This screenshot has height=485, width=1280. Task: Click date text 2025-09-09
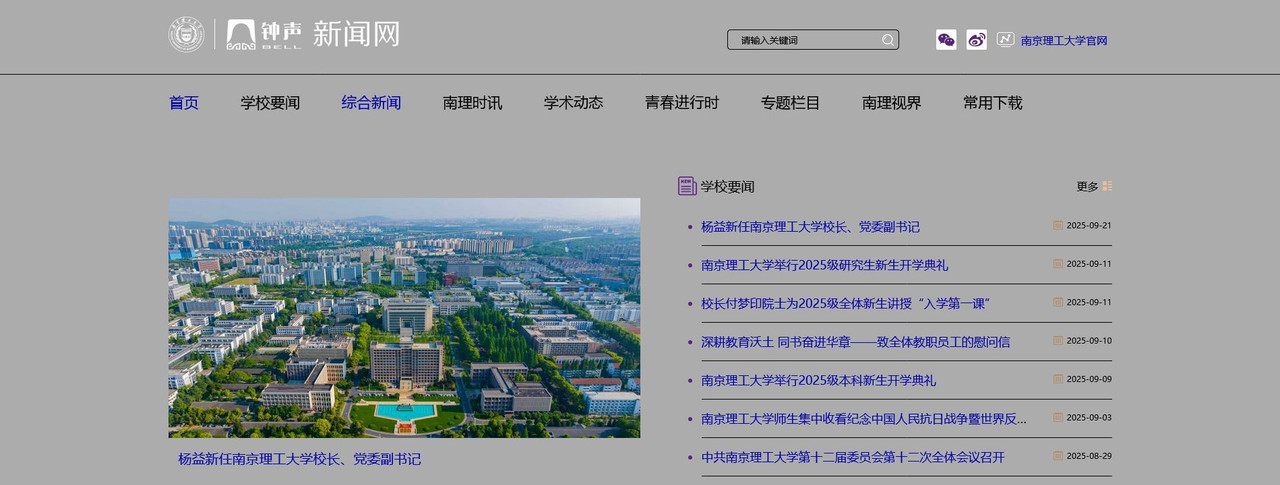tap(1089, 379)
